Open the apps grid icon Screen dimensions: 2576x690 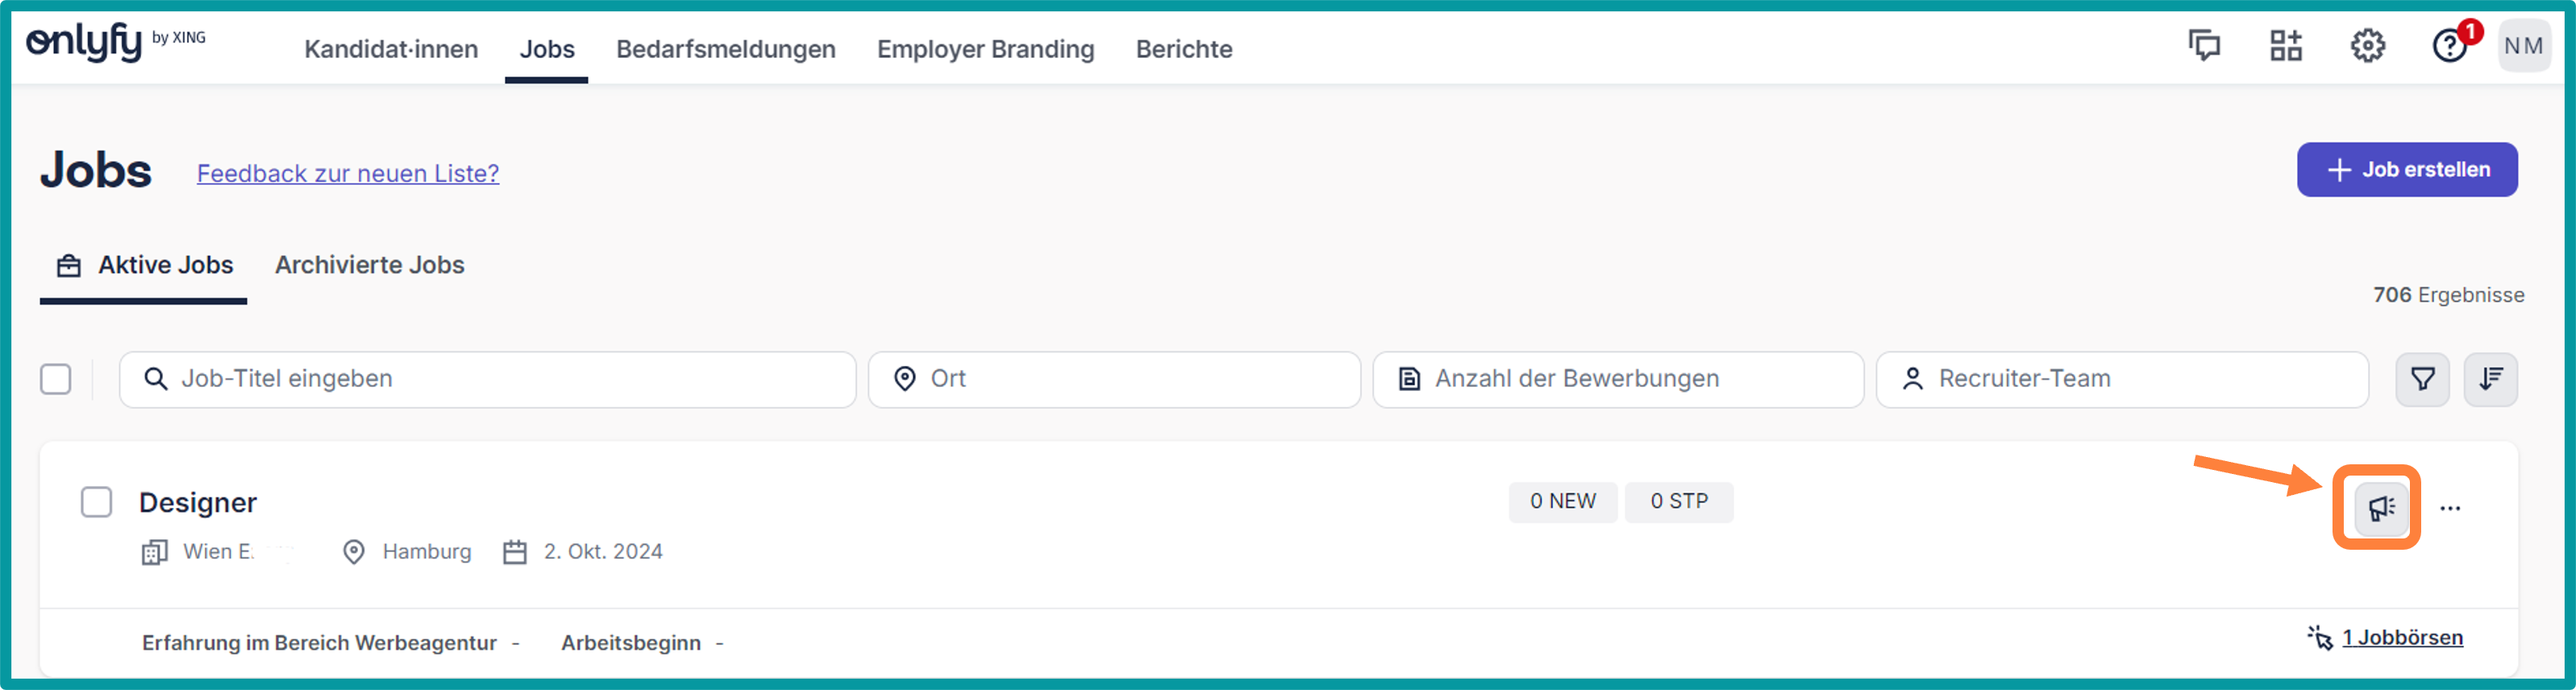(x=2285, y=46)
